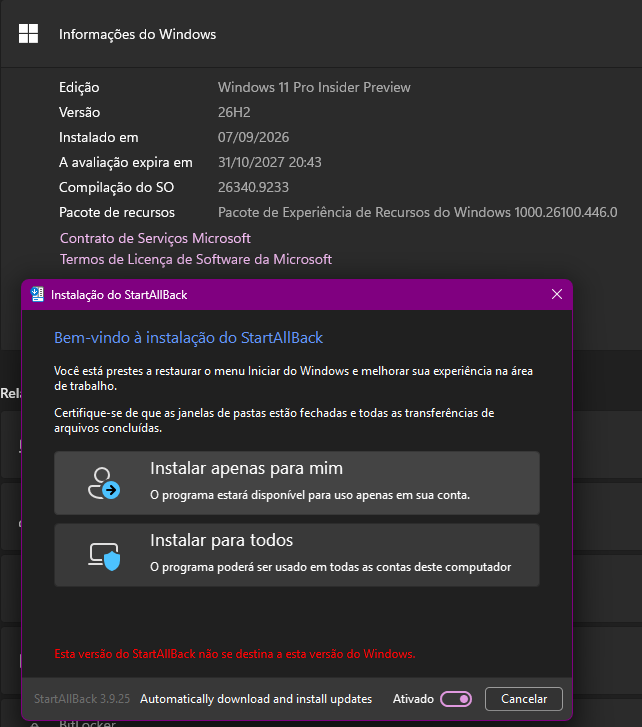Screen dimensions: 642x727
Task: Select the version value 26H2
Action: 234,112
